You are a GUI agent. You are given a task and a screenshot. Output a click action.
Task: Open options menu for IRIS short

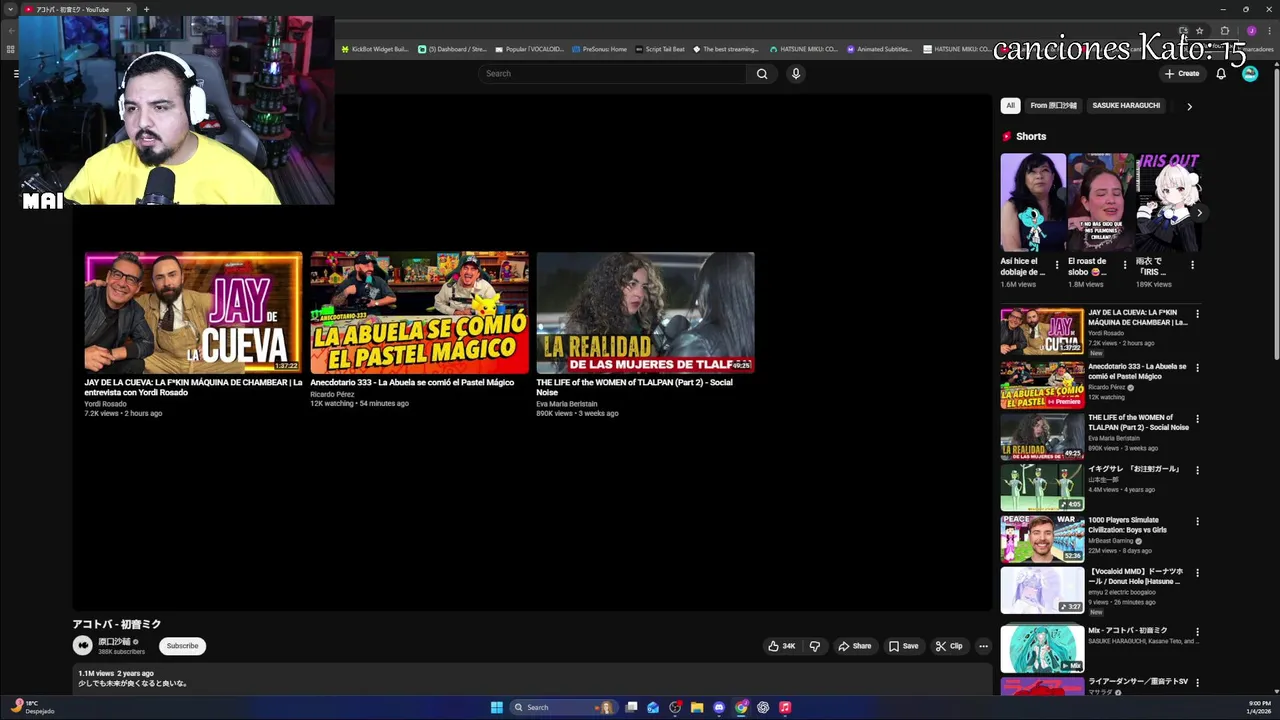point(1192,265)
